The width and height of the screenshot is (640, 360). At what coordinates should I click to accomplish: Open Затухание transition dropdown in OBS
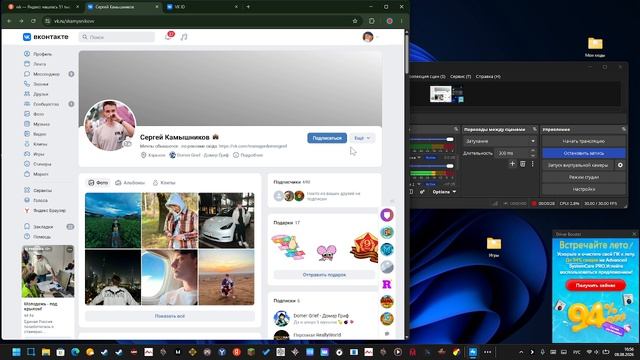(x=500, y=141)
